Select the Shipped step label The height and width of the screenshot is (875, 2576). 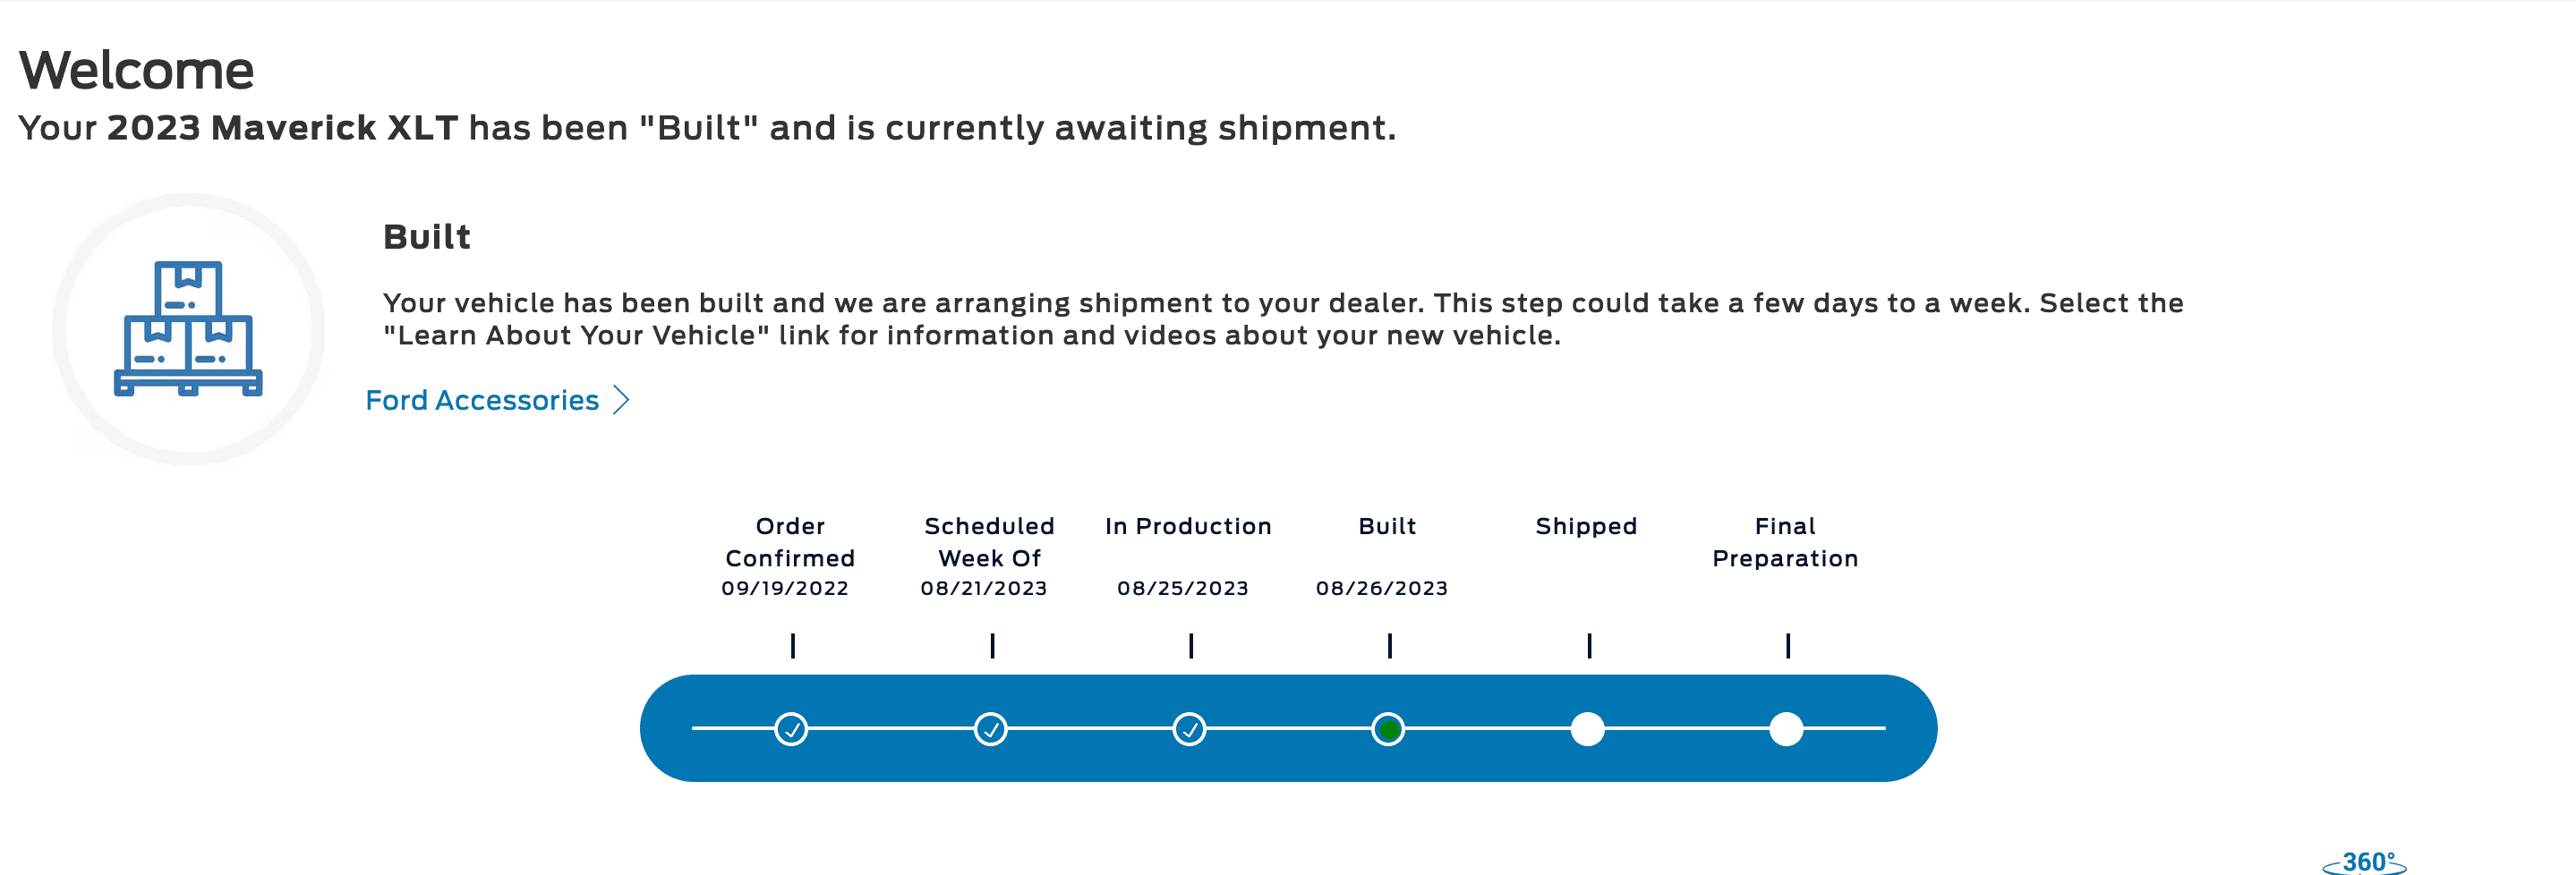pos(1586,526)
